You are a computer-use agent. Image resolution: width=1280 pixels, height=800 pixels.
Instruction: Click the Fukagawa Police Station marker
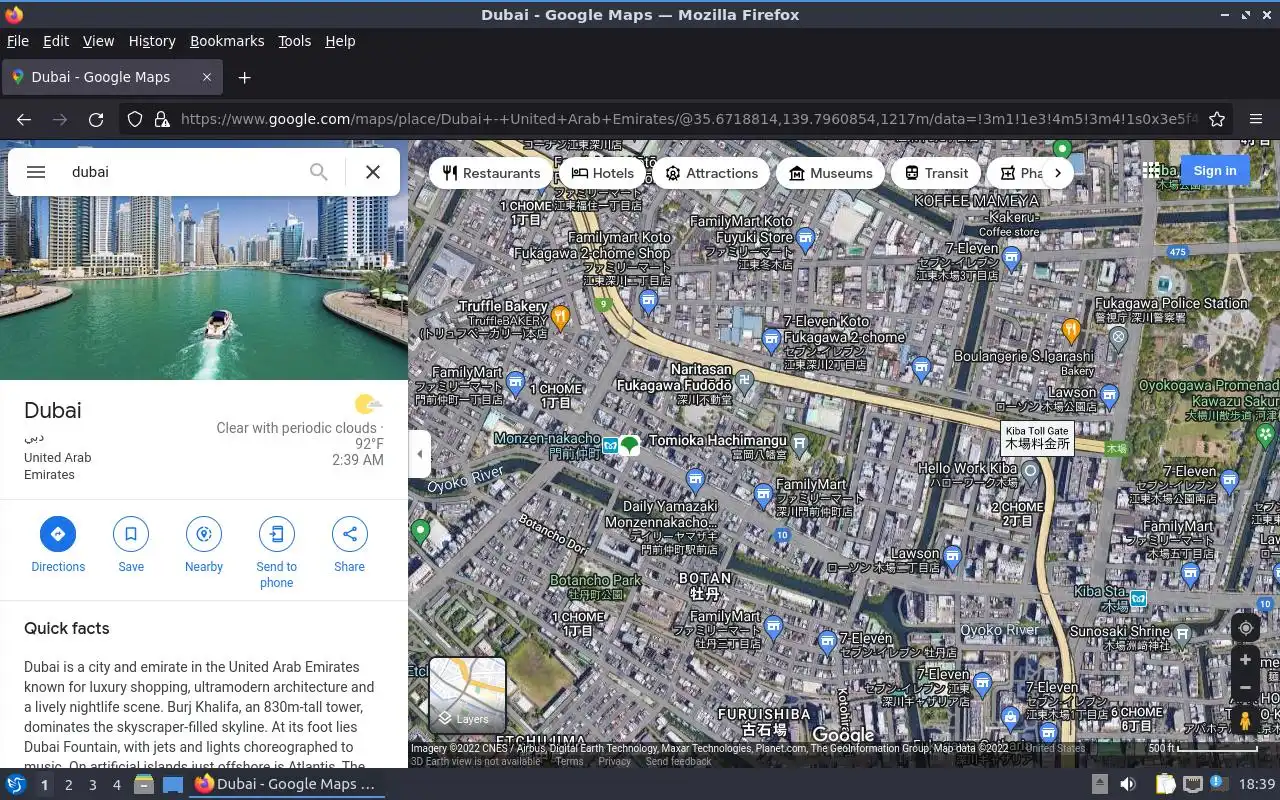point(1119,339)
